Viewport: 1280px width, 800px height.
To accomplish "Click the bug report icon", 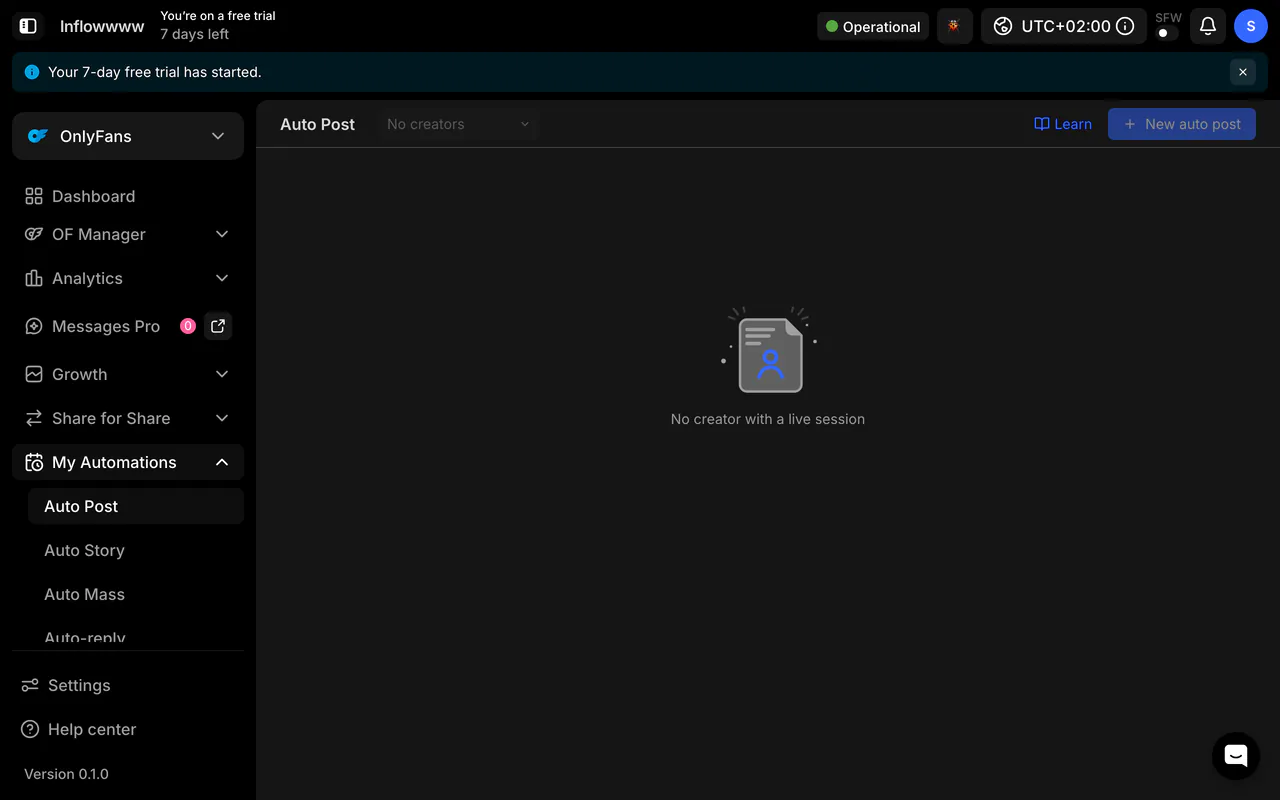I will click(x=954, y=26).
